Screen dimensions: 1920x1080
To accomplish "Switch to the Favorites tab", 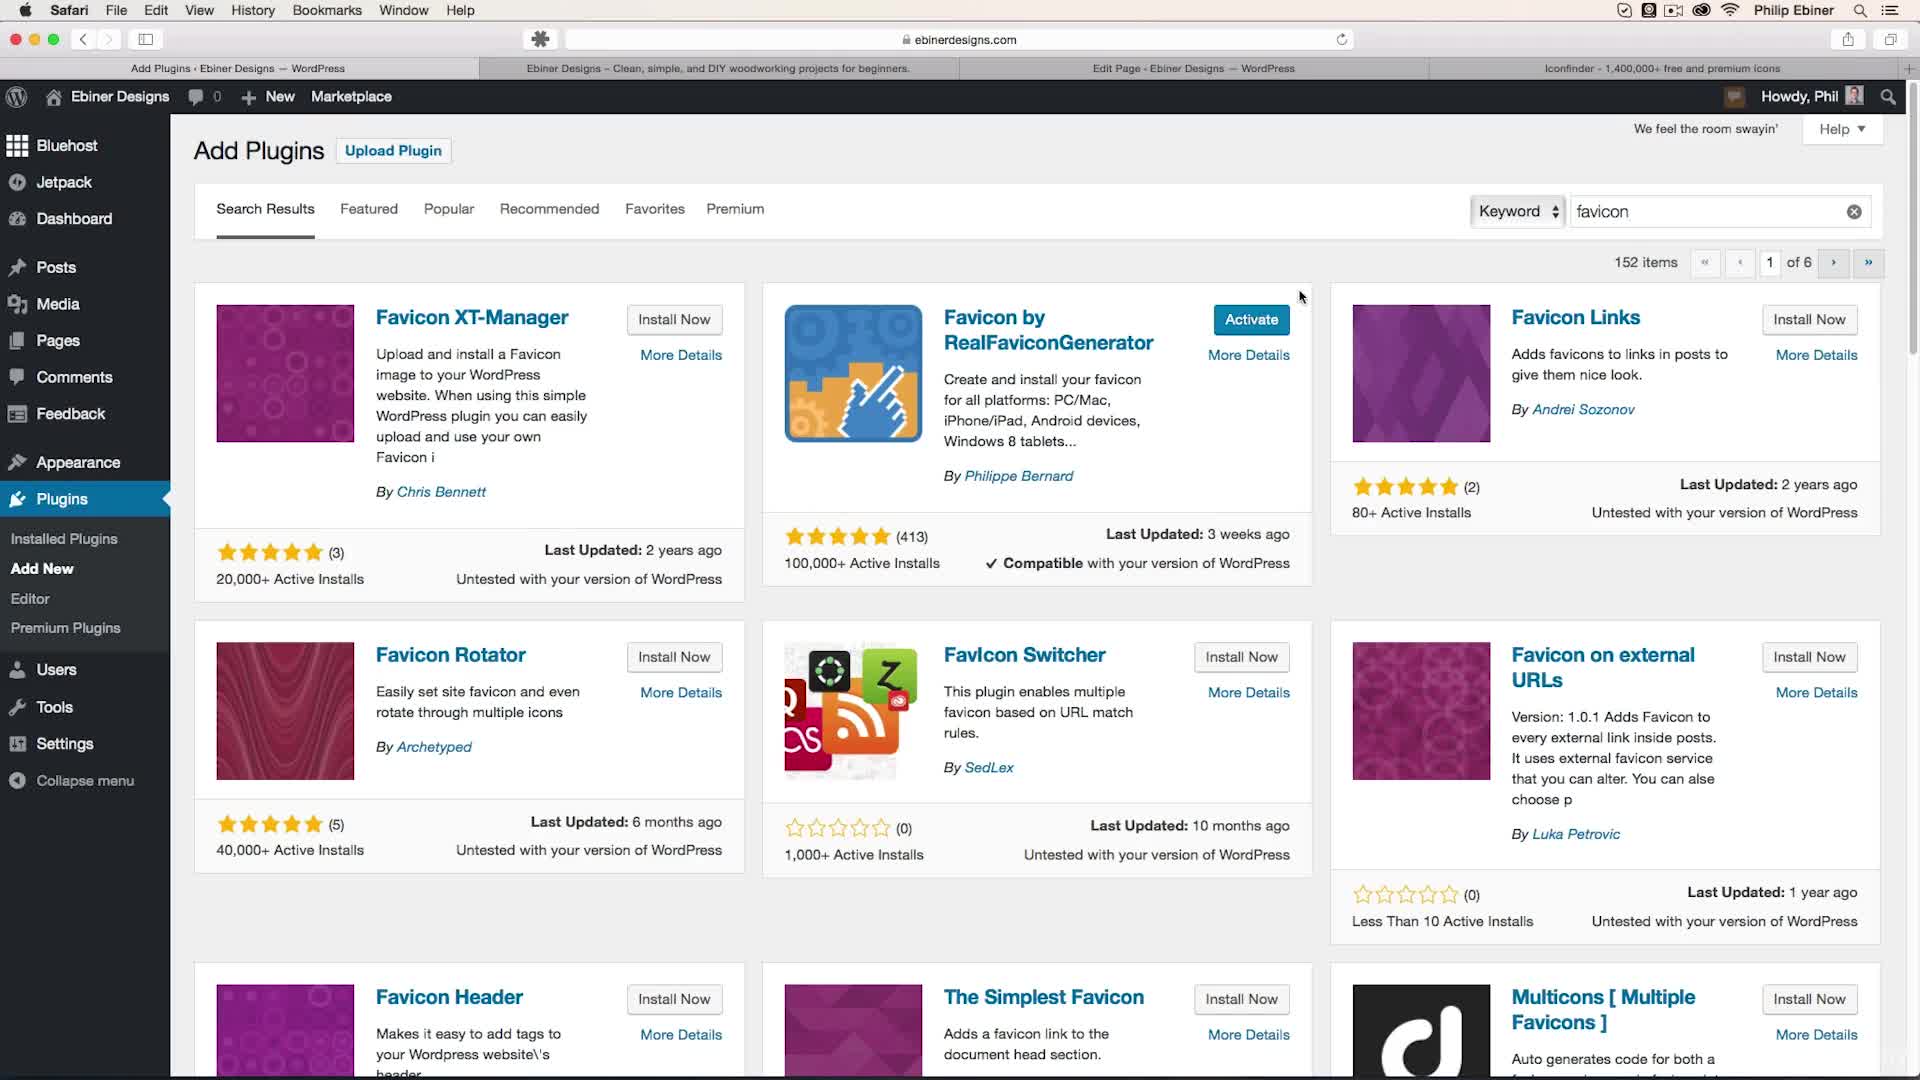I will (655, 209).
